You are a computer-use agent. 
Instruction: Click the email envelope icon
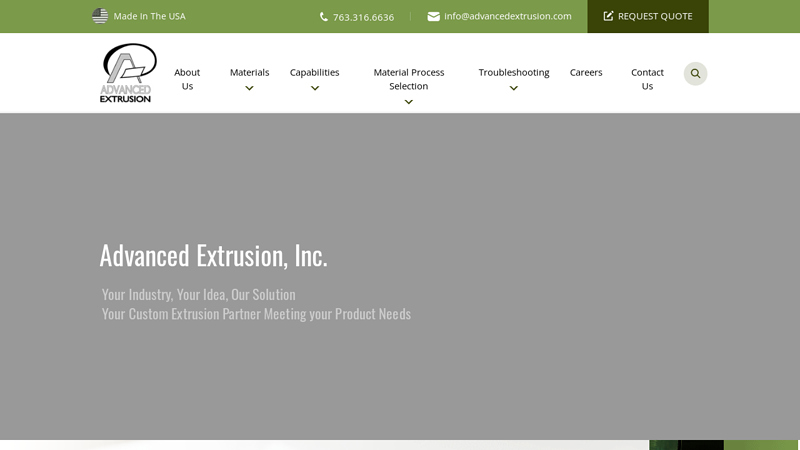434,16
